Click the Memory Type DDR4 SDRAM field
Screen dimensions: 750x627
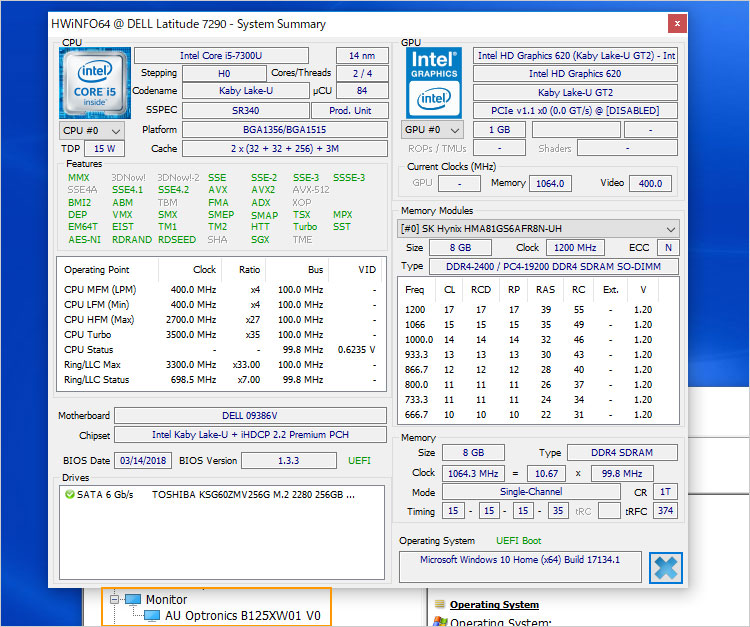(x=622, y=452)
